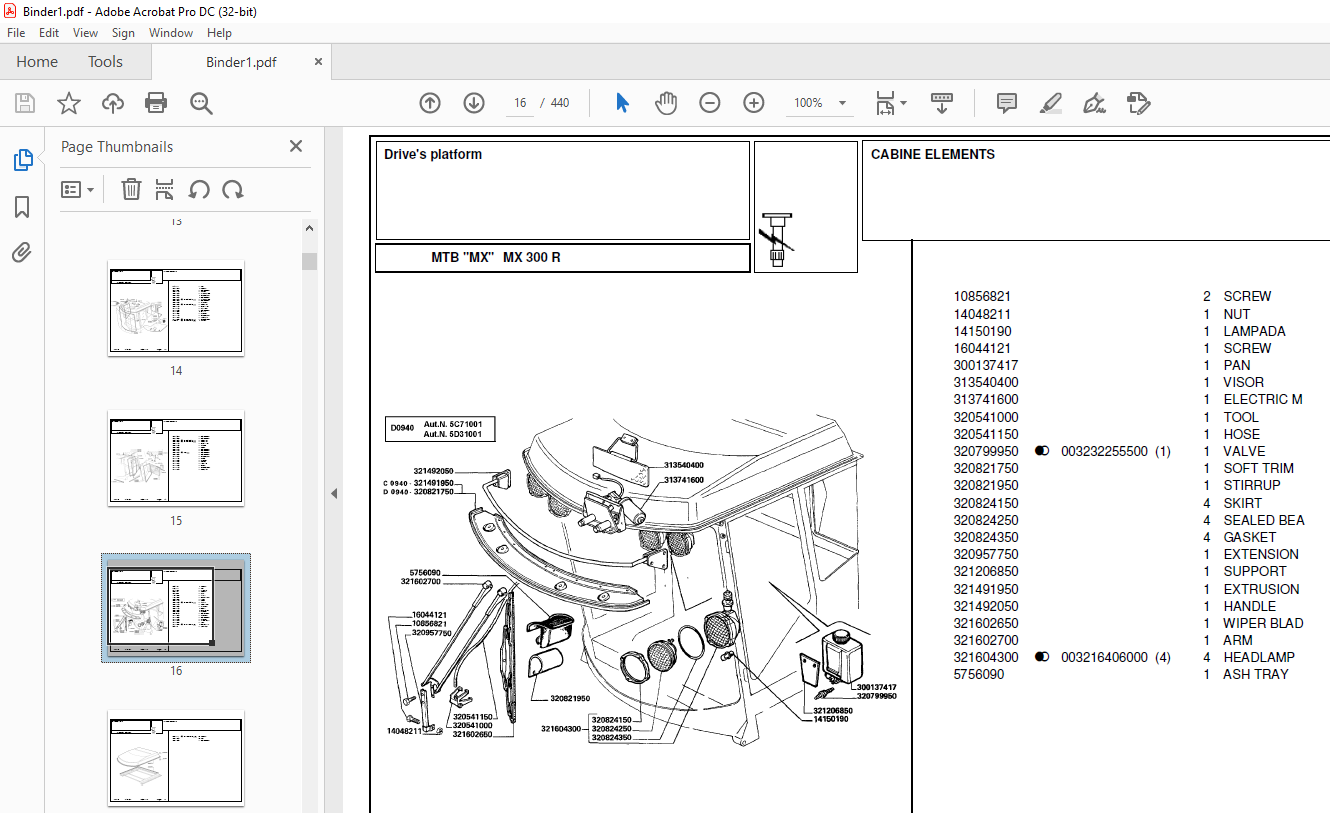Open the Bookmarks pane icon

pyautogui.click(x=22, y=207)
